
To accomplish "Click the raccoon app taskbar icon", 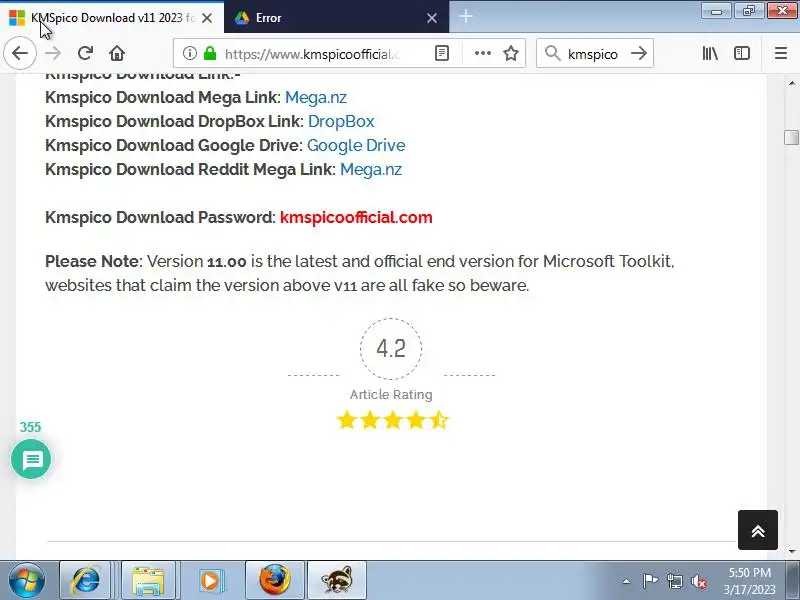I will [337, 581].
